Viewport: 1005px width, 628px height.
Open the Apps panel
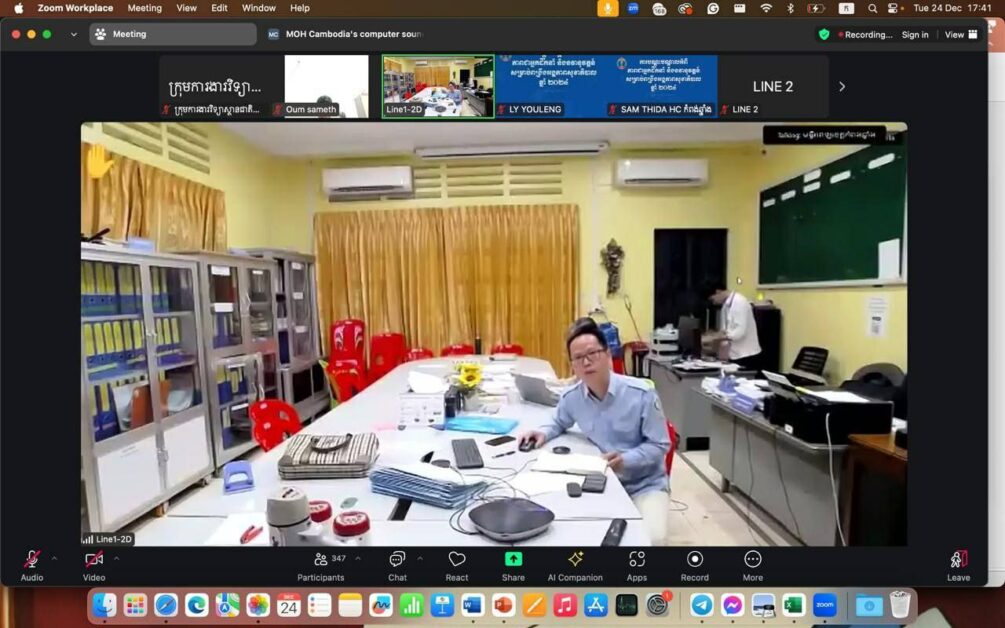coord(637,561)
